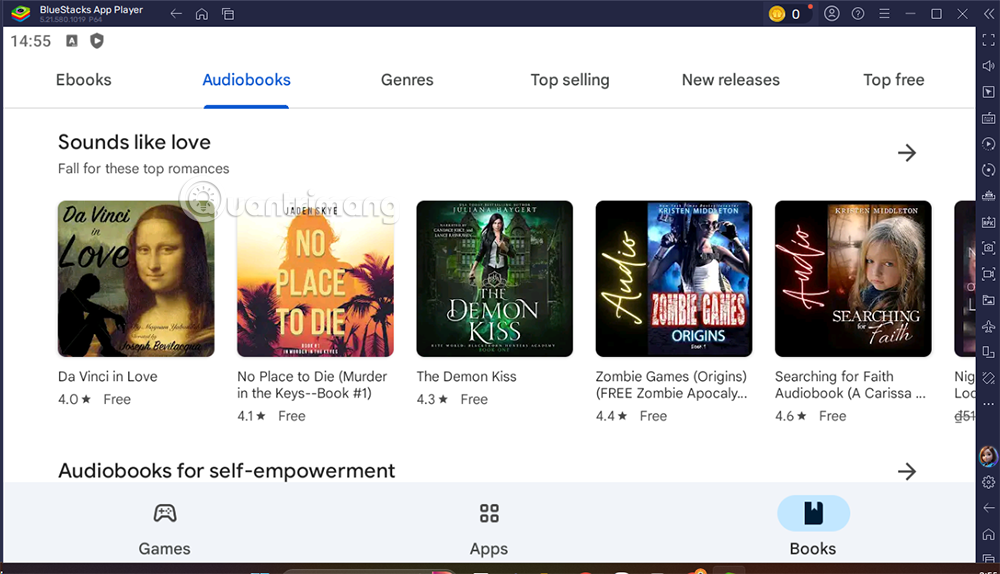Open the Apps grid icon

489,513
